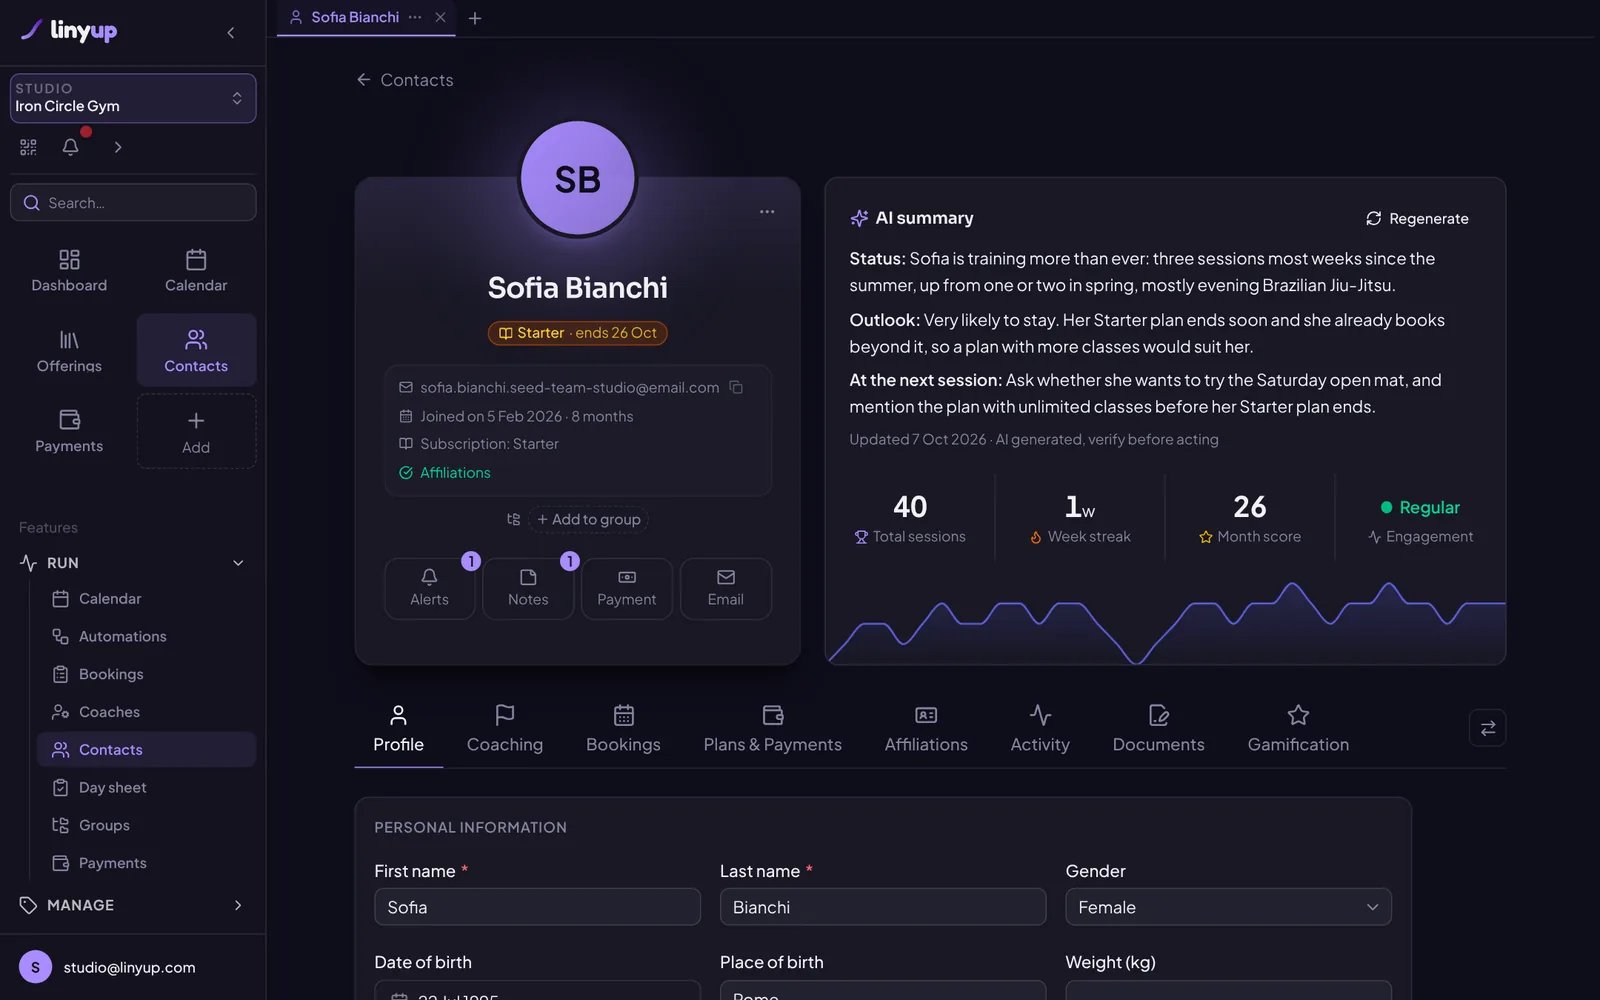Click the activity chart in AI summary

tap(1166, 622)
